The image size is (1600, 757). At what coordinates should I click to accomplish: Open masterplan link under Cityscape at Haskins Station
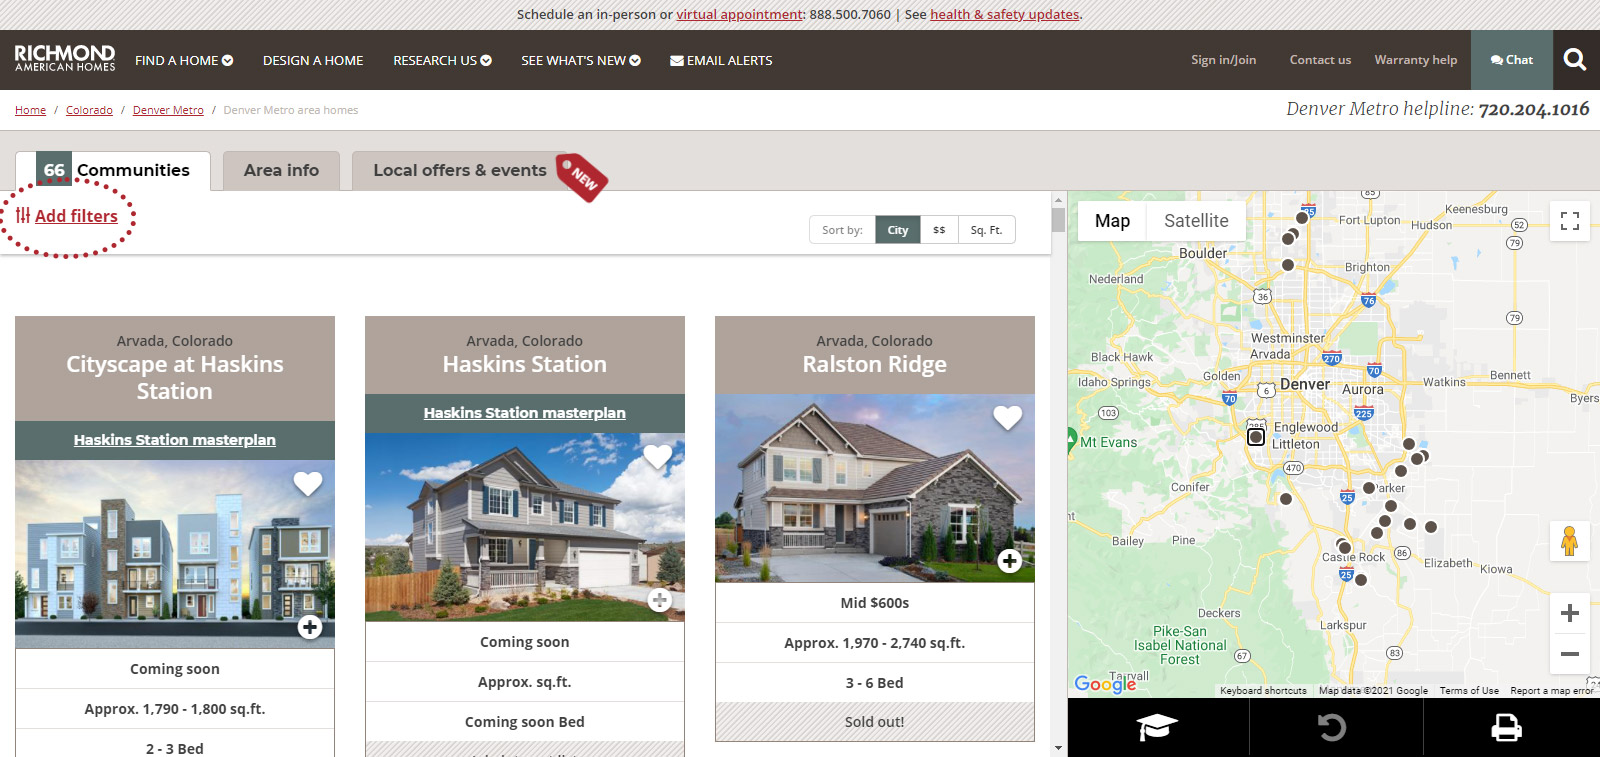175,440
